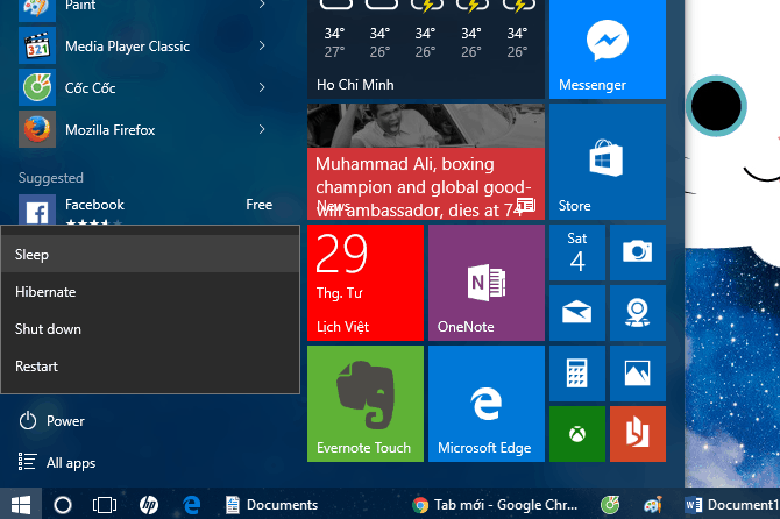Expand the Mozilla Firefox jump list arrow
This screenshot has height=519, width=780.
point(262,129)
